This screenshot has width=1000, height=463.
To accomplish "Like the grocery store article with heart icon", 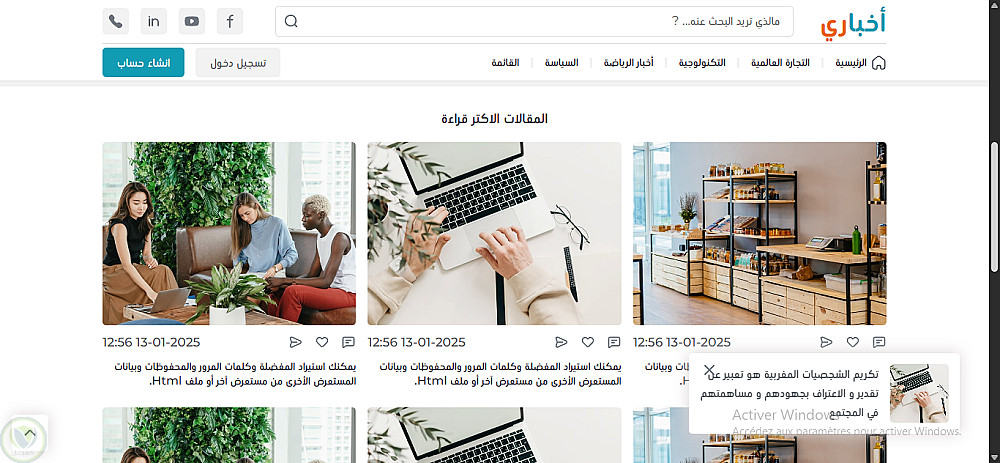I will point(853,342).
